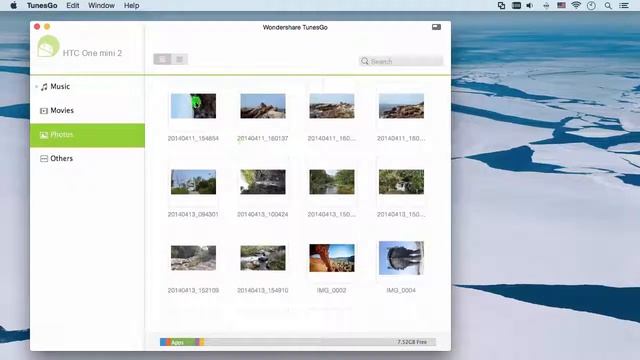
Task: Expand the Music disclosure arrow
Action: coord(36,87)
